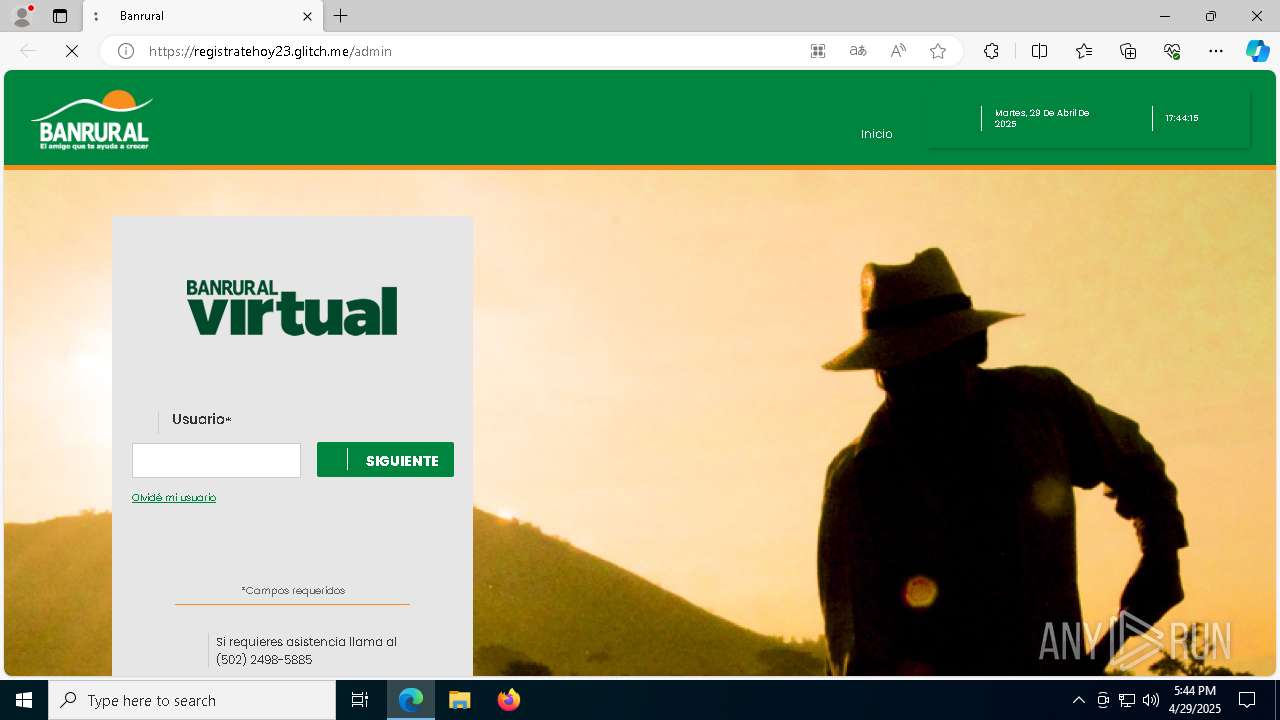1280x720 pixels.
Task: Click the taskbar search box
Action: (192, 700)
